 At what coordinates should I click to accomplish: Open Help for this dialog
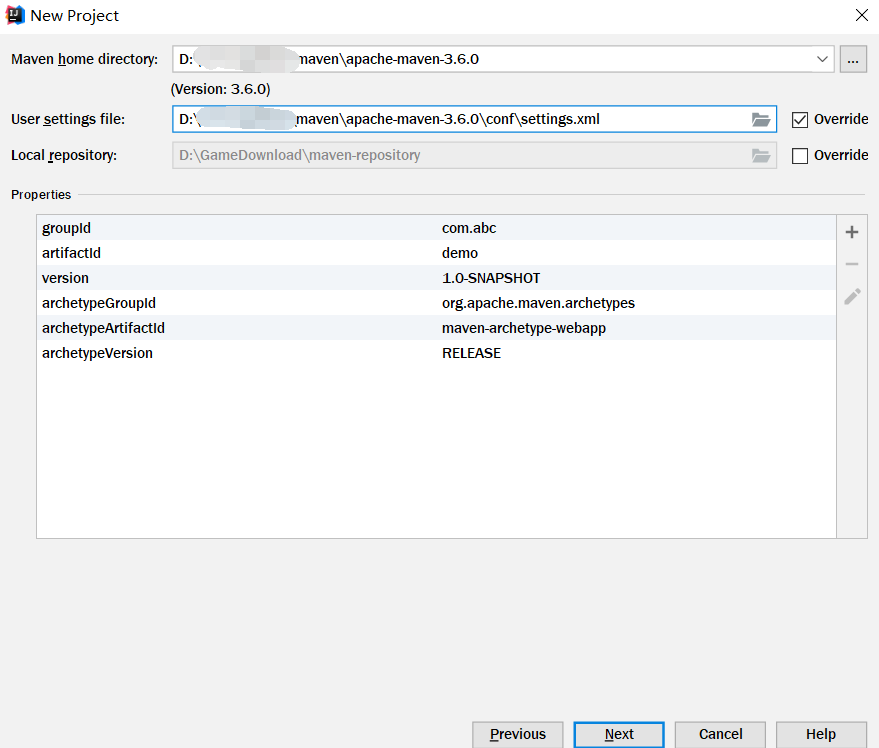point(821,734)
